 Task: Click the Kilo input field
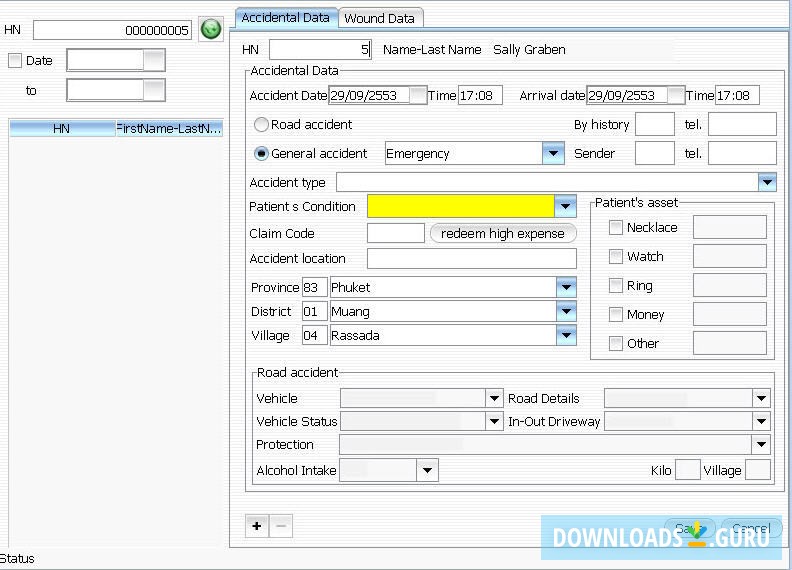click(687, 470)
